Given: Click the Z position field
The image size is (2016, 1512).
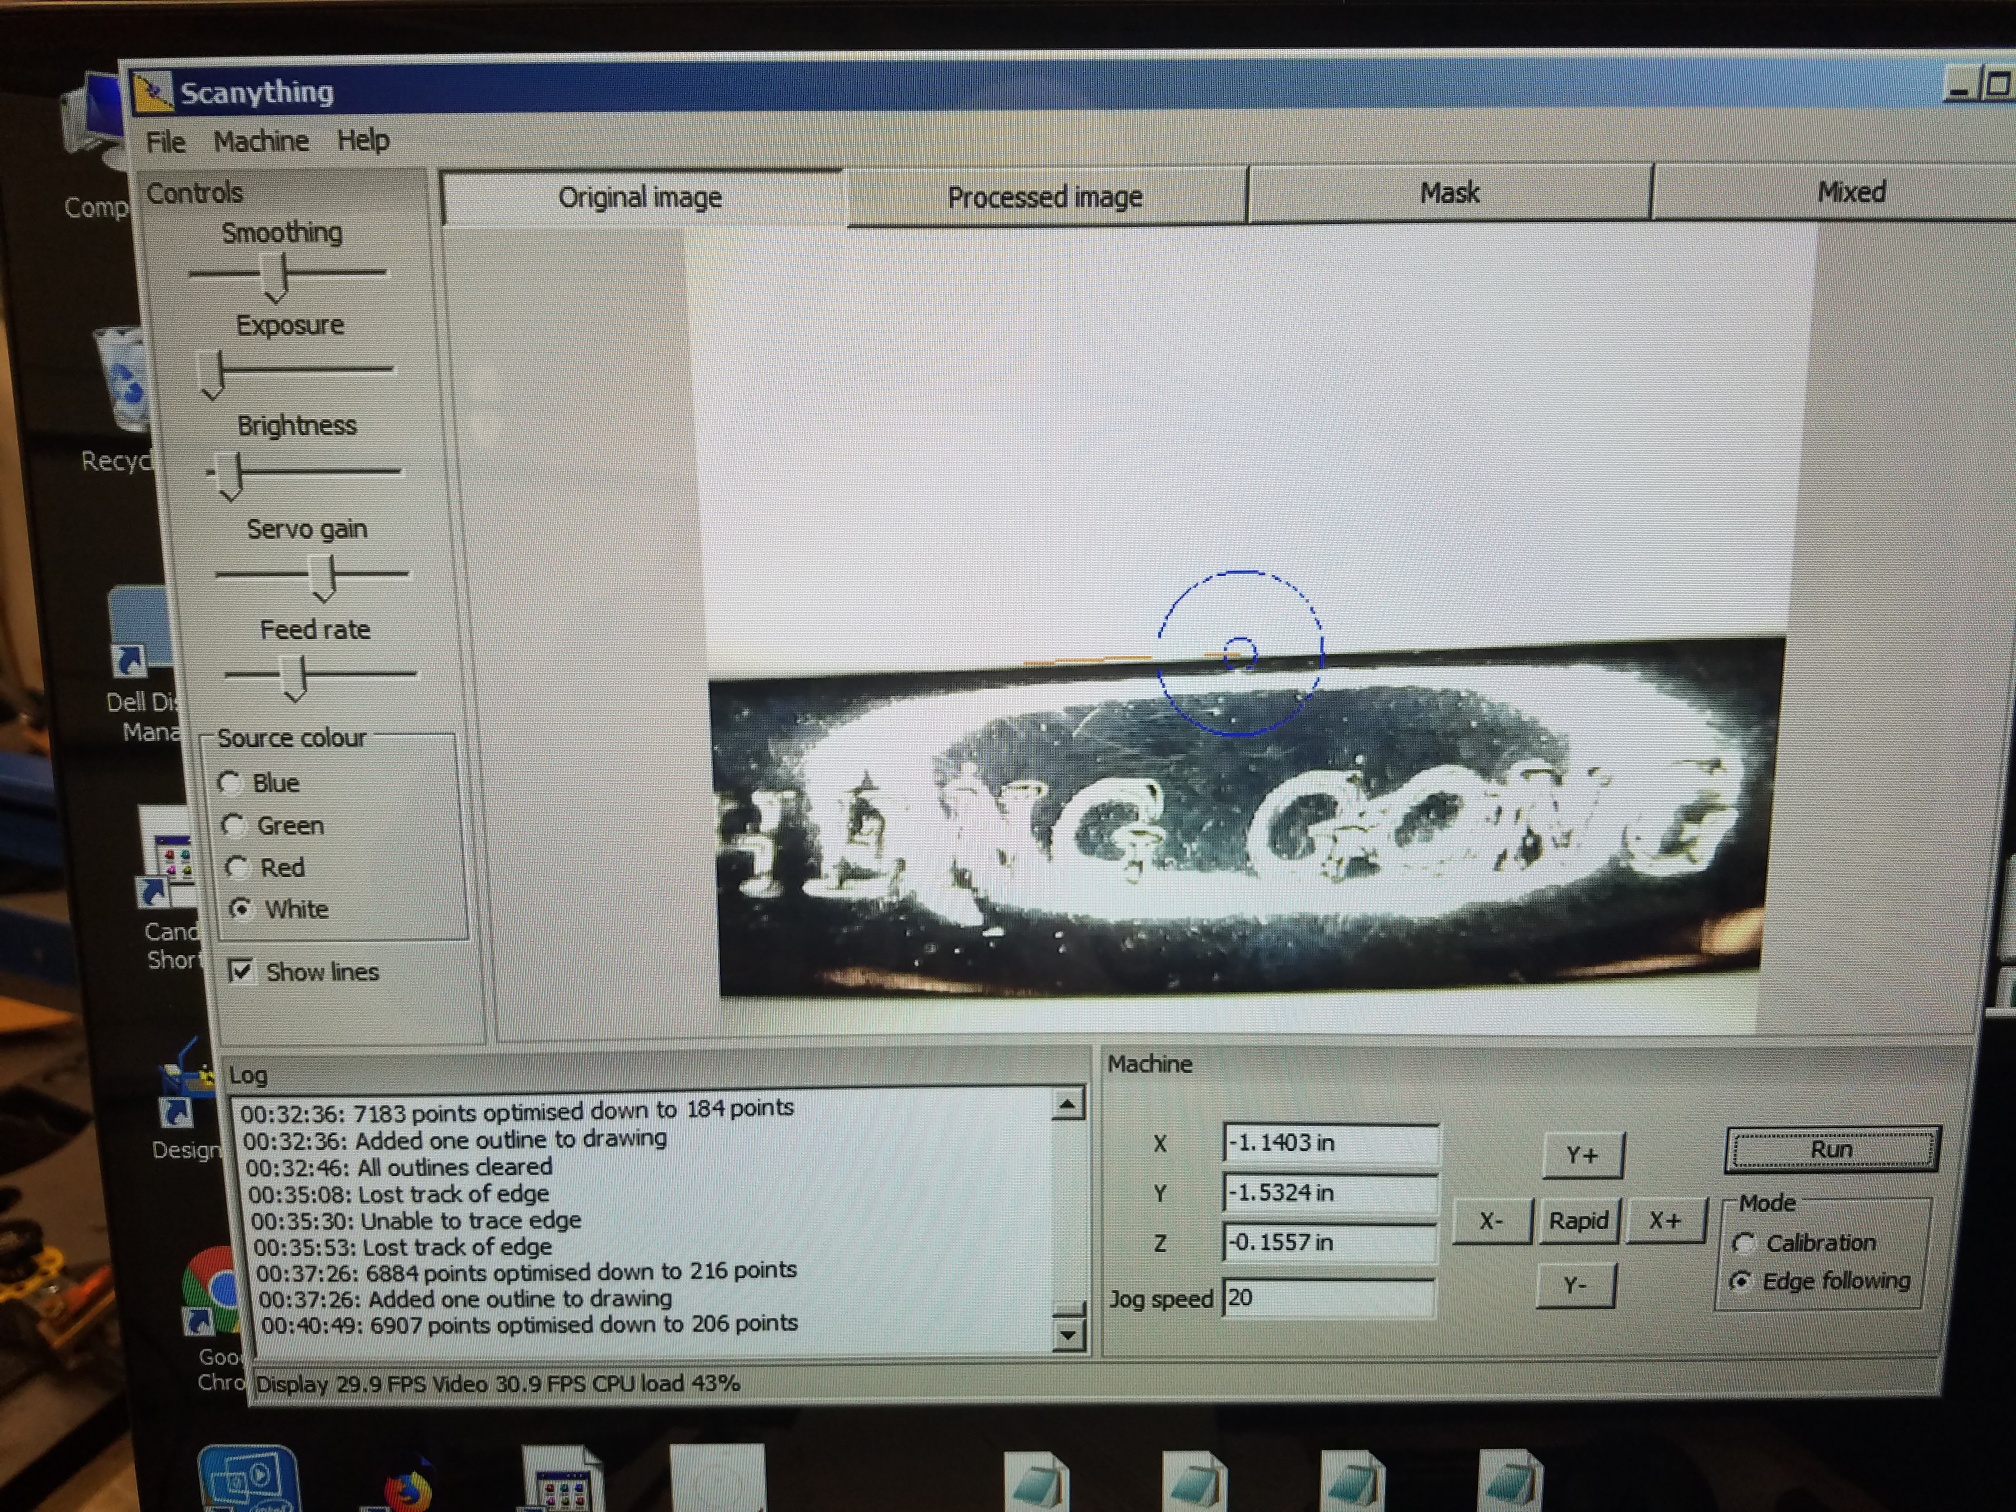Looking at the screenshot, I should click(1330, 1242).
